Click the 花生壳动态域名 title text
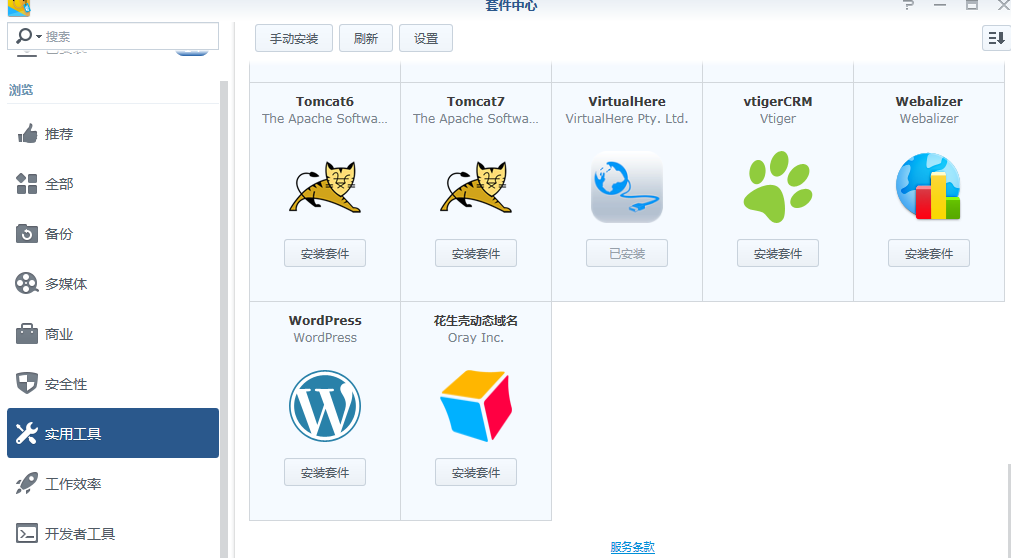 [x=476, y=320]
